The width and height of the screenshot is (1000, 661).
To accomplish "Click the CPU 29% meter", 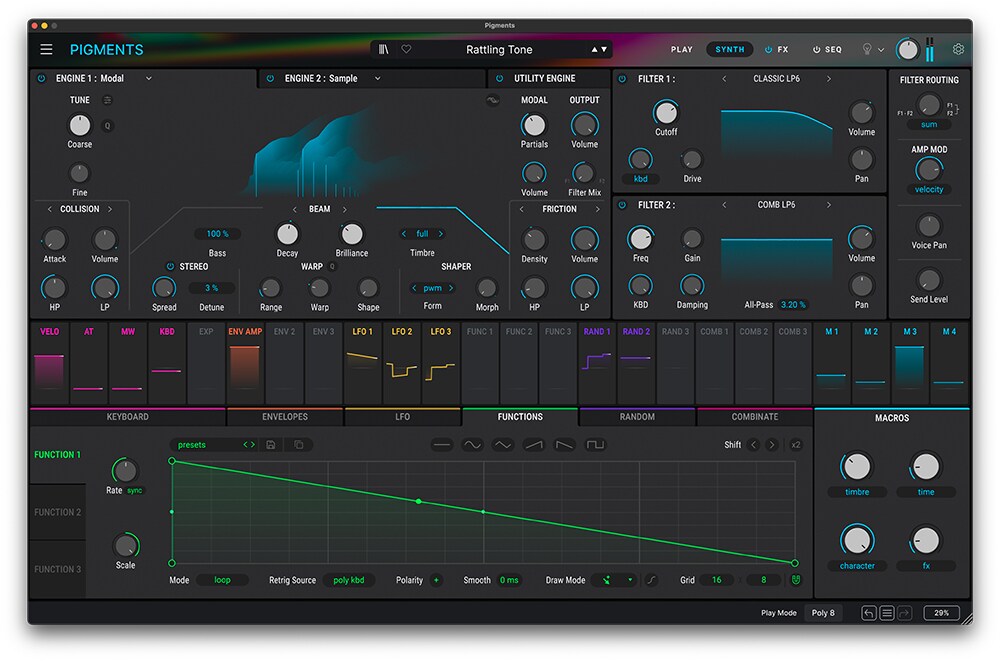I will (941, 613).
